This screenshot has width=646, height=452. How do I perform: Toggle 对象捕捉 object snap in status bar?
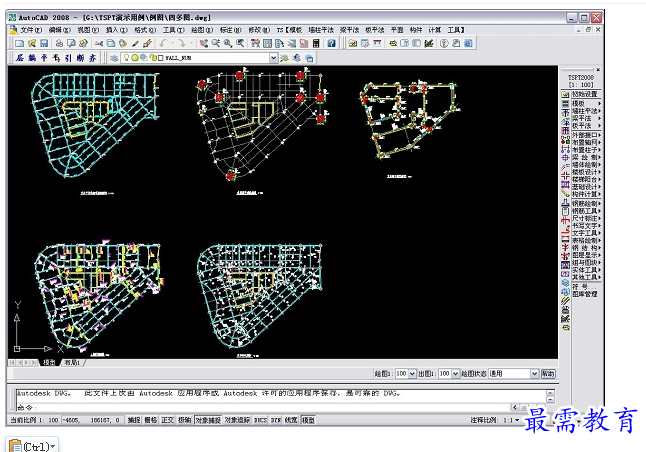click(x=208, y=420)
